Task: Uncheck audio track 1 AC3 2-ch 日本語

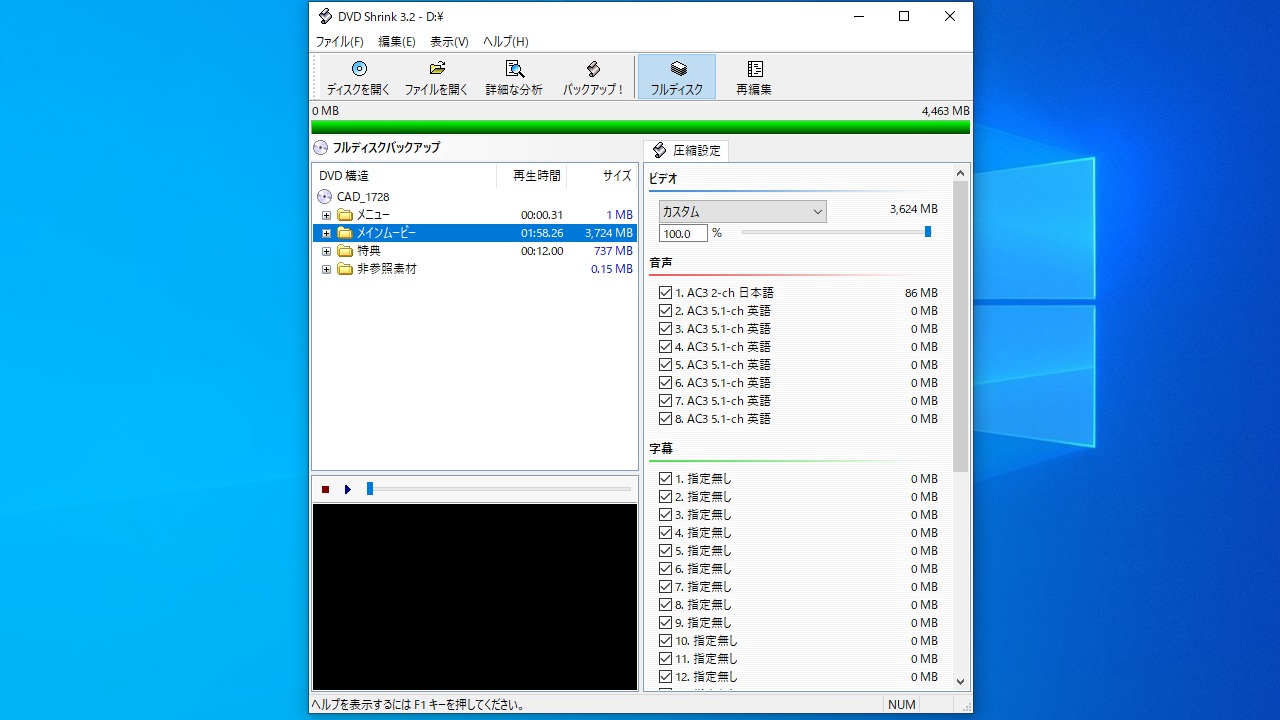Action: coord(665,293)
